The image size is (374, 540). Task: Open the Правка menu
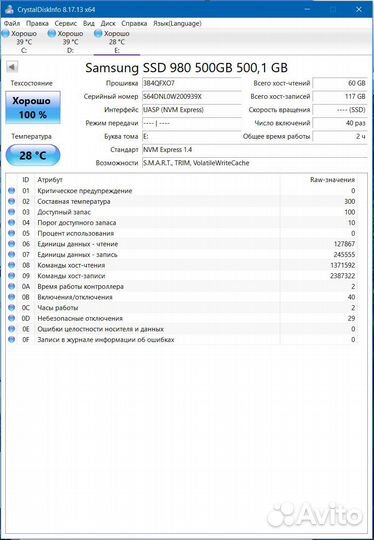tap(37, 23)
